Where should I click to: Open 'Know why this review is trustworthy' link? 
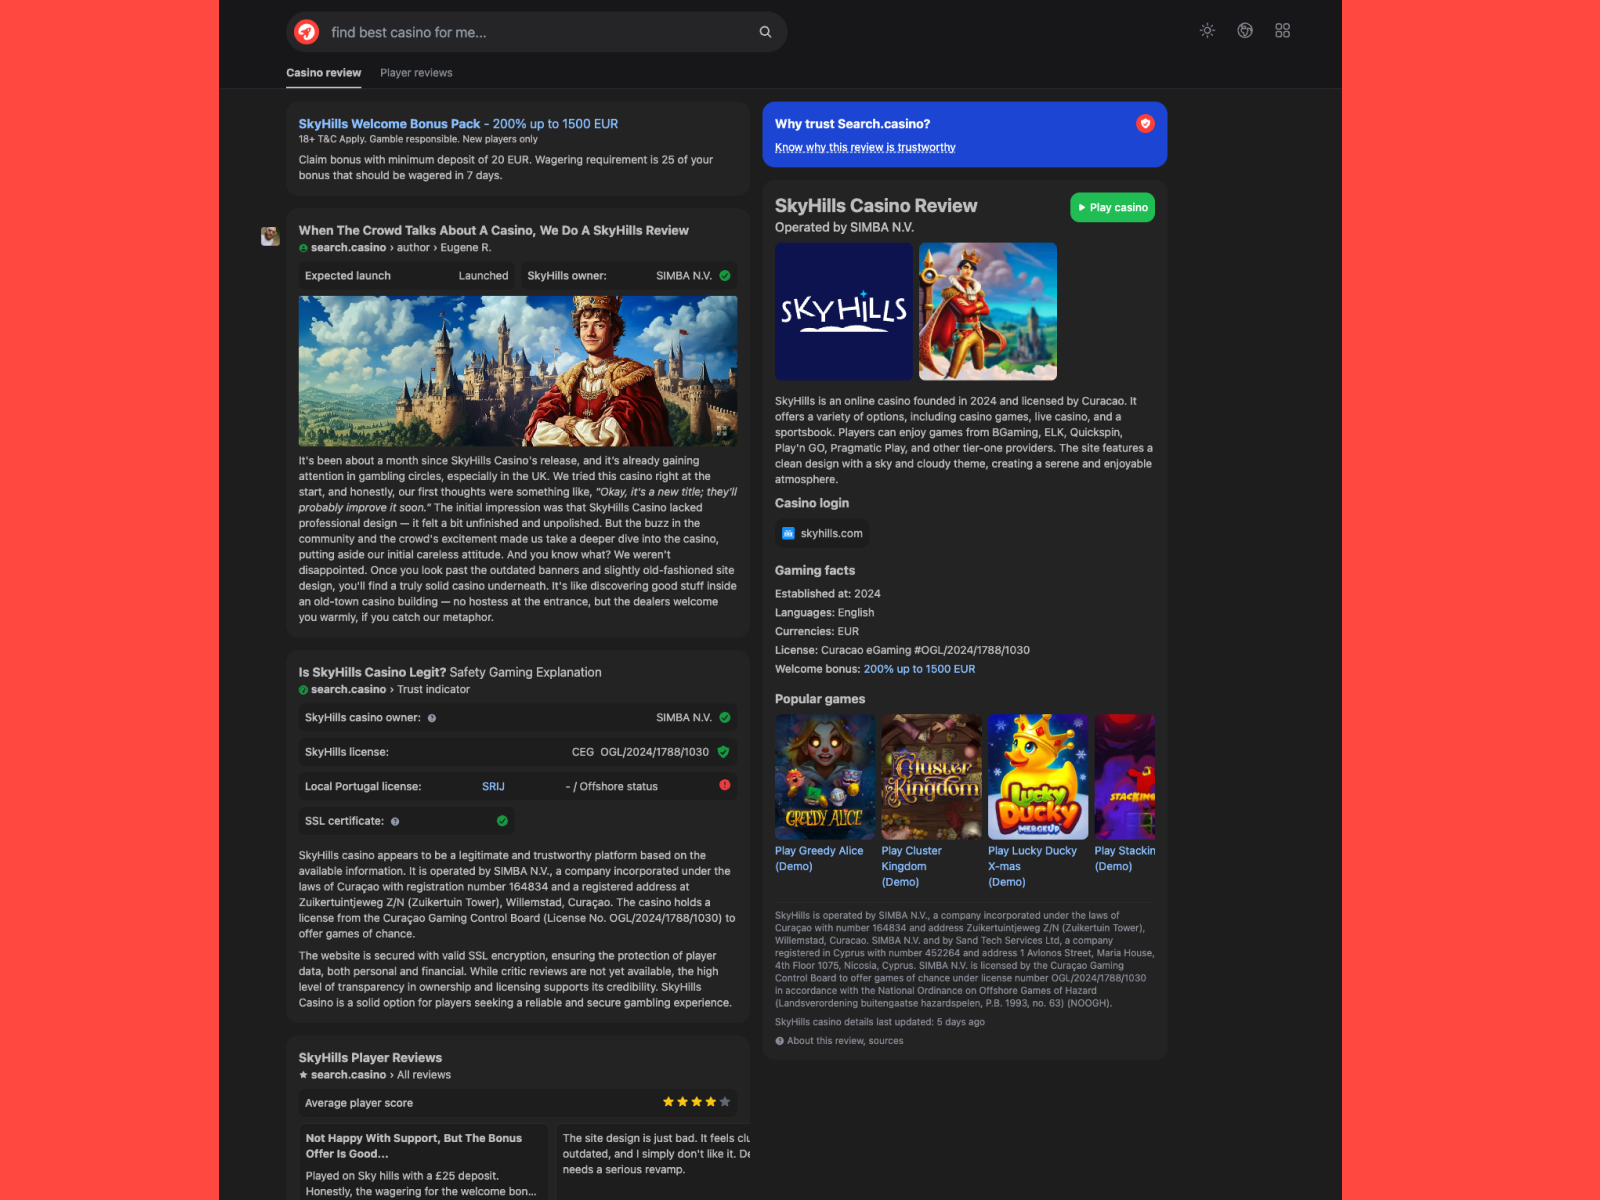click(865, 148)
